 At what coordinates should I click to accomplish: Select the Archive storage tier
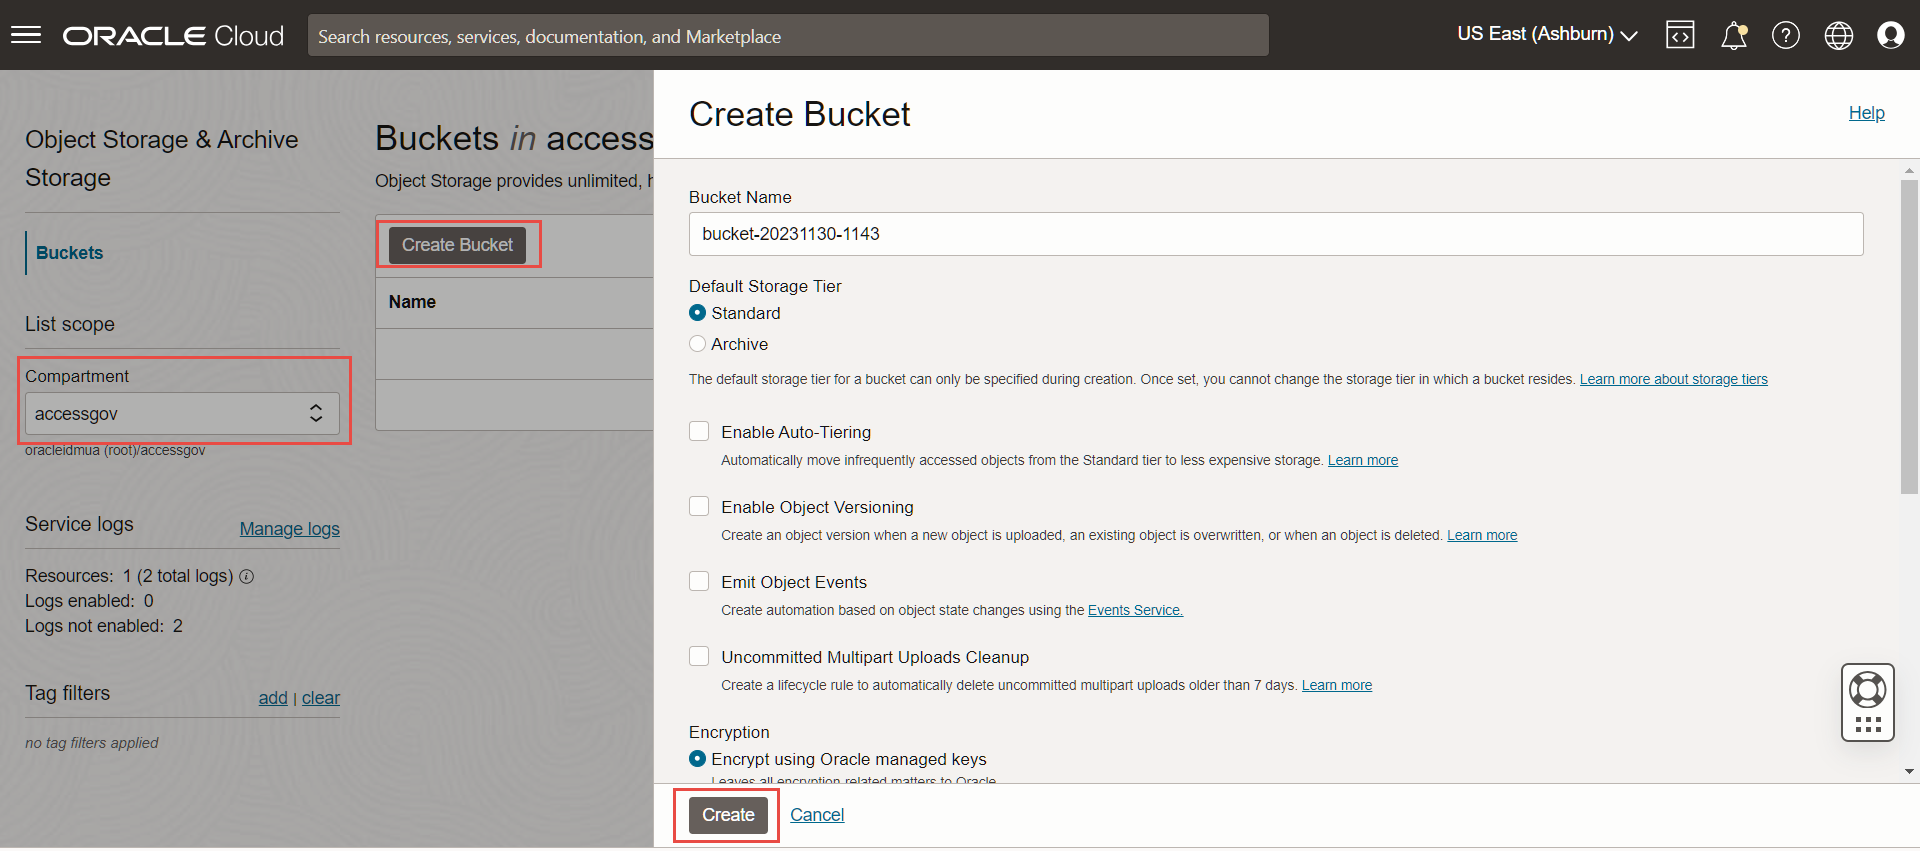tap(697, 344)
